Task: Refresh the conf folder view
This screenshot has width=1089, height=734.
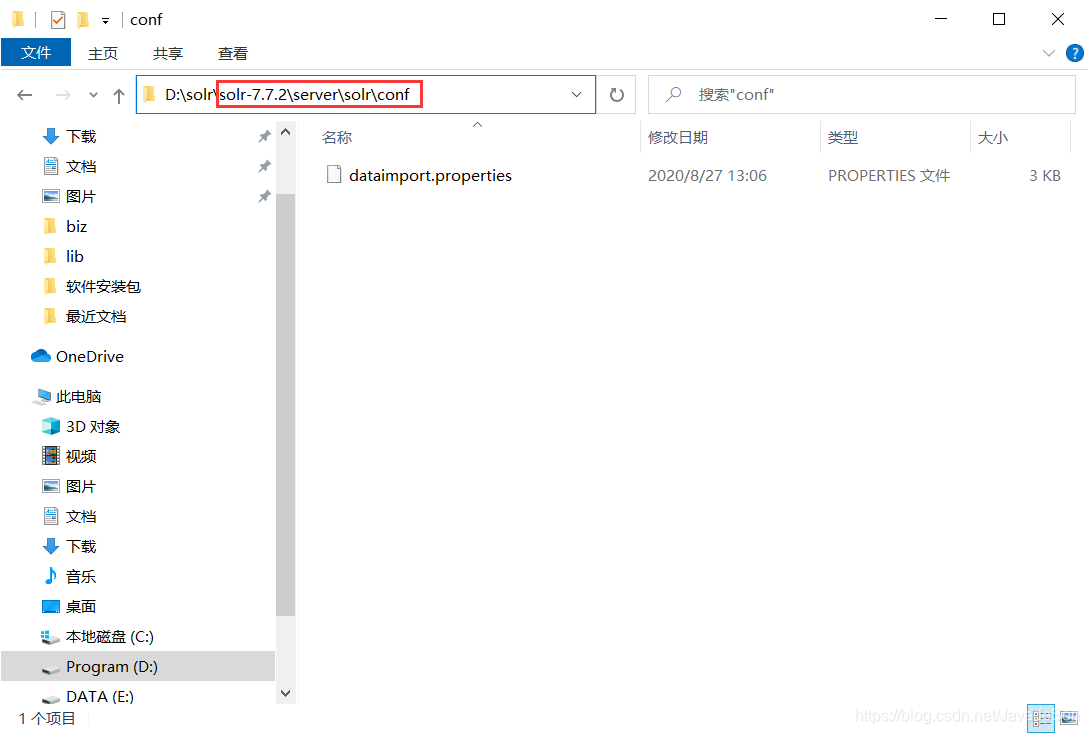Action: coord(617,94)
